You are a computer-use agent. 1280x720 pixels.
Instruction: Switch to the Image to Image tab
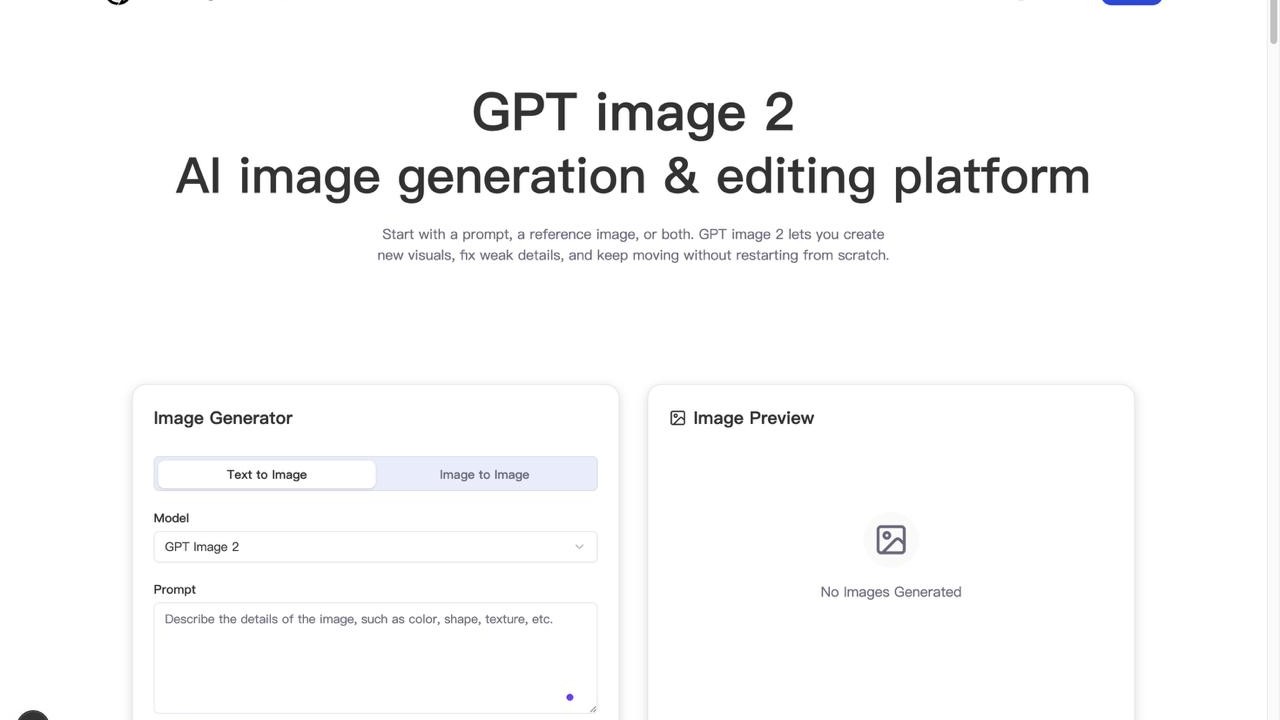point(484,474)
